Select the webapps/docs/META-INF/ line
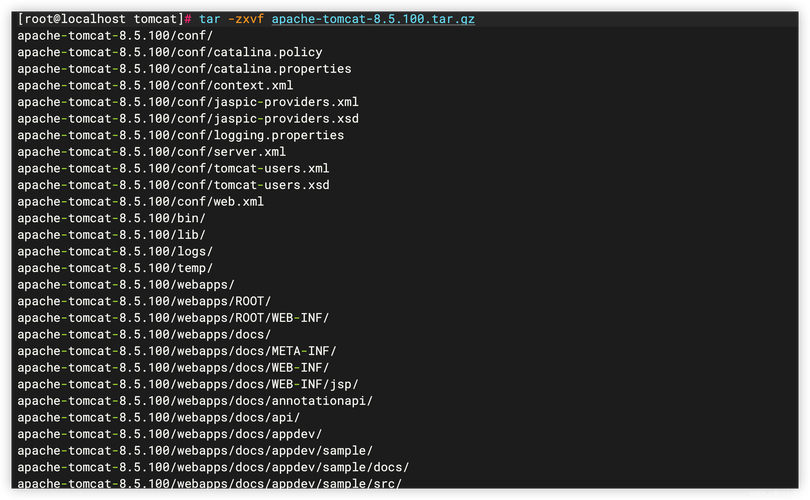The height and width of the screenshot is (500, 810). click(x=177, y=351)
